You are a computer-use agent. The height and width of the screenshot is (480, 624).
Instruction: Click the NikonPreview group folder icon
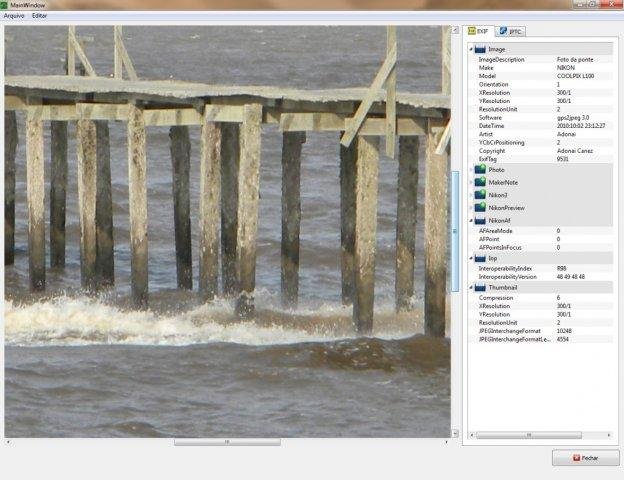tap(480, 208)
